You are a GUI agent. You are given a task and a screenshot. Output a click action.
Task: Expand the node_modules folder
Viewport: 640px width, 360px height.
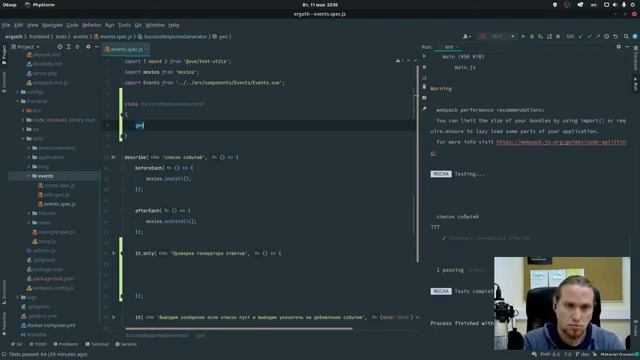pos(24,120)
